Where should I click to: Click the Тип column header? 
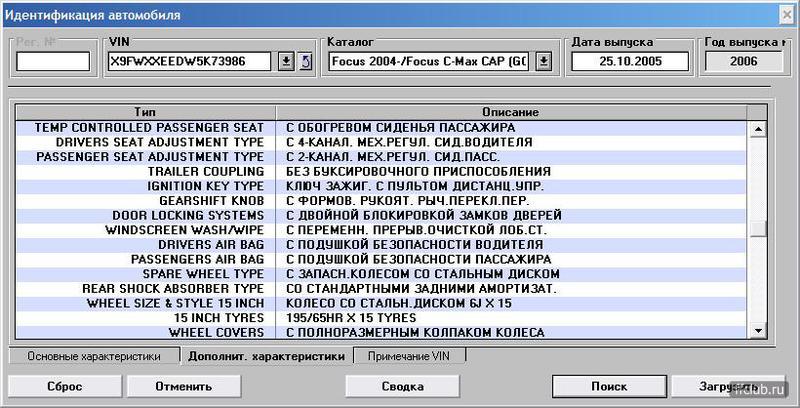click(x=145, y=112)
